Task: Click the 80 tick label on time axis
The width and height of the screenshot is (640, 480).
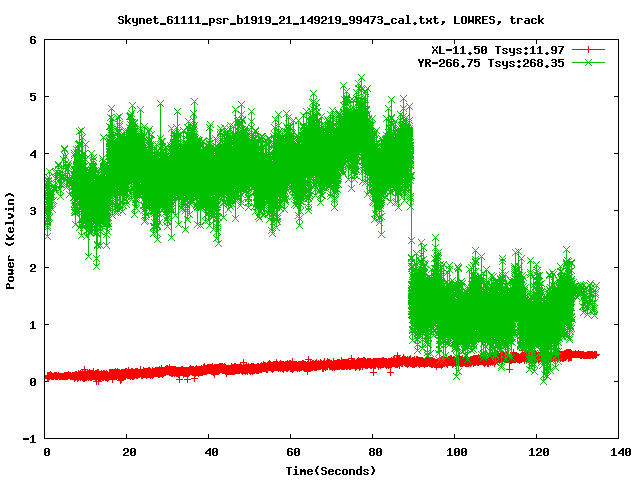Action: pyautogui.click(x=373, y=452)
